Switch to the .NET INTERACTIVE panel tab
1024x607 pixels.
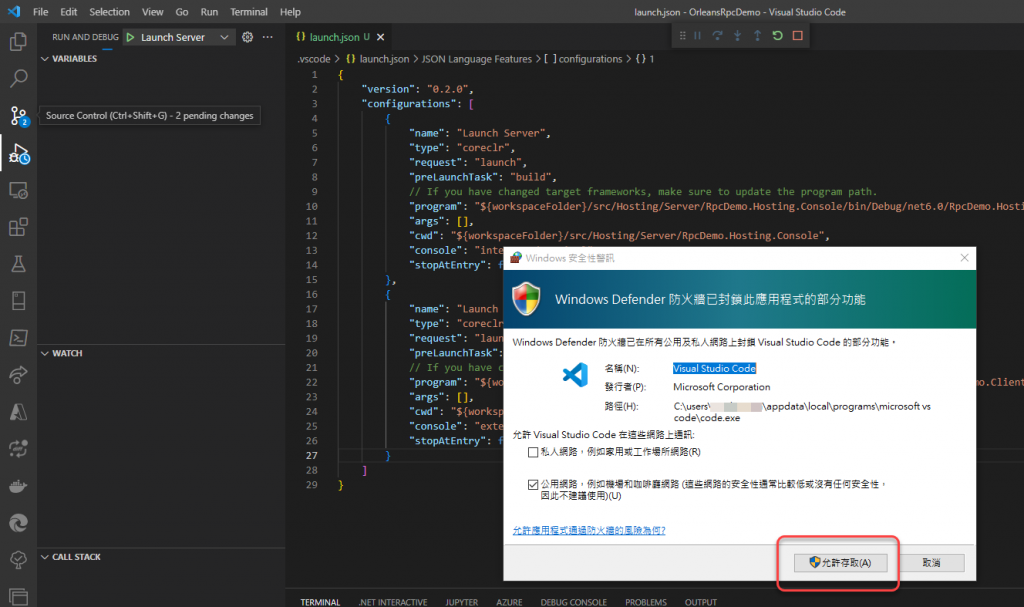[393, 602]
